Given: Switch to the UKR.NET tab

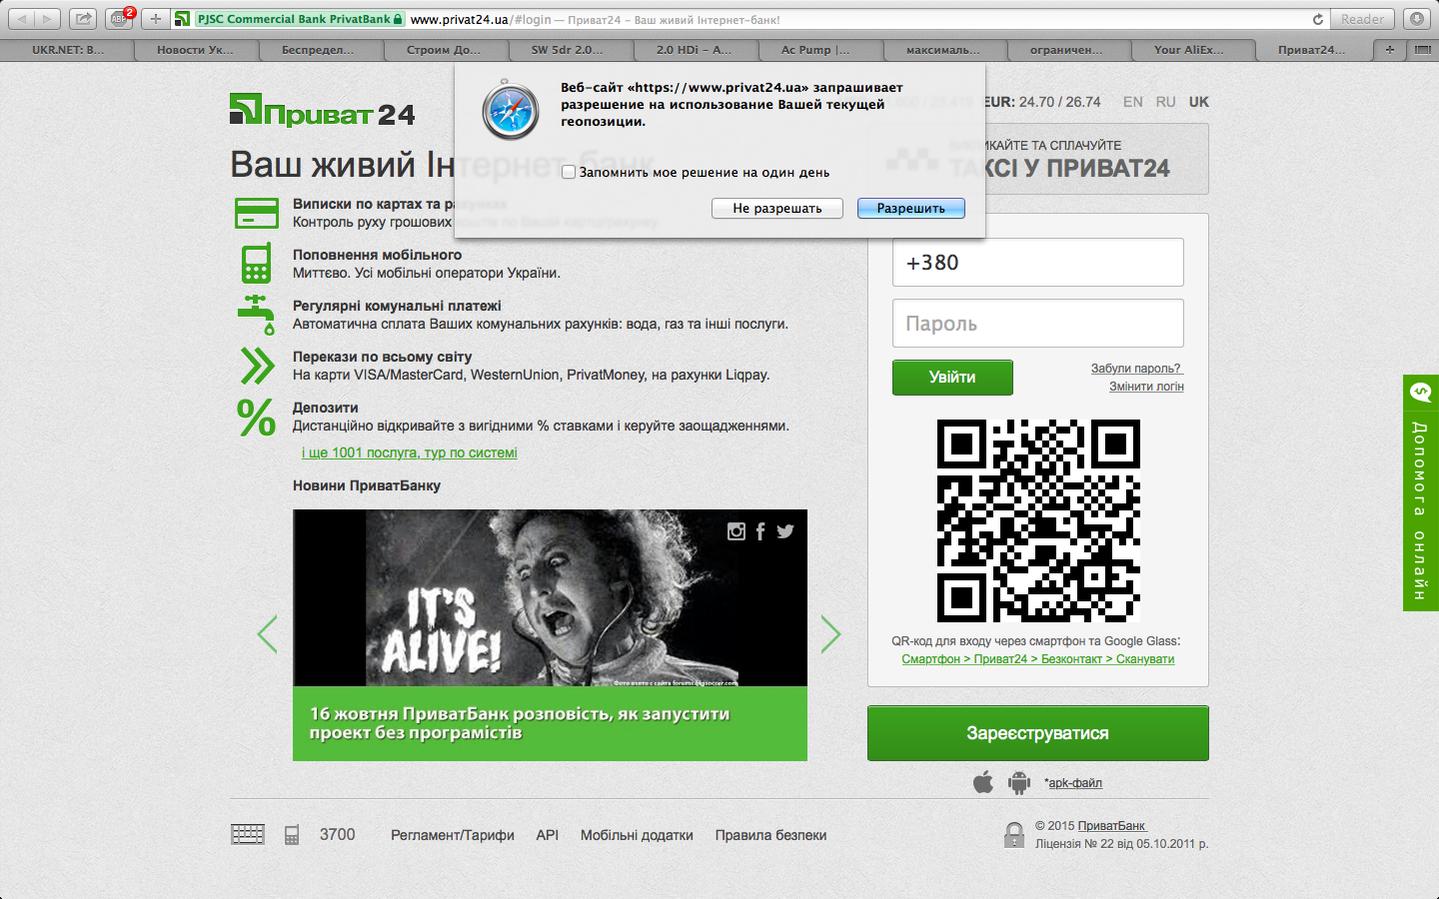Looking at the screenshot, I should click(x=67, y=49).
